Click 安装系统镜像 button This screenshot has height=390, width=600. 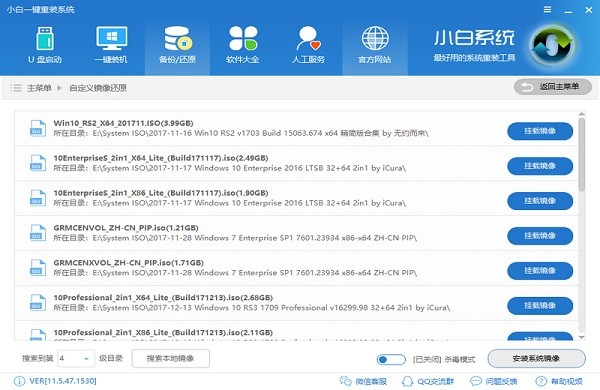(536, 359)
